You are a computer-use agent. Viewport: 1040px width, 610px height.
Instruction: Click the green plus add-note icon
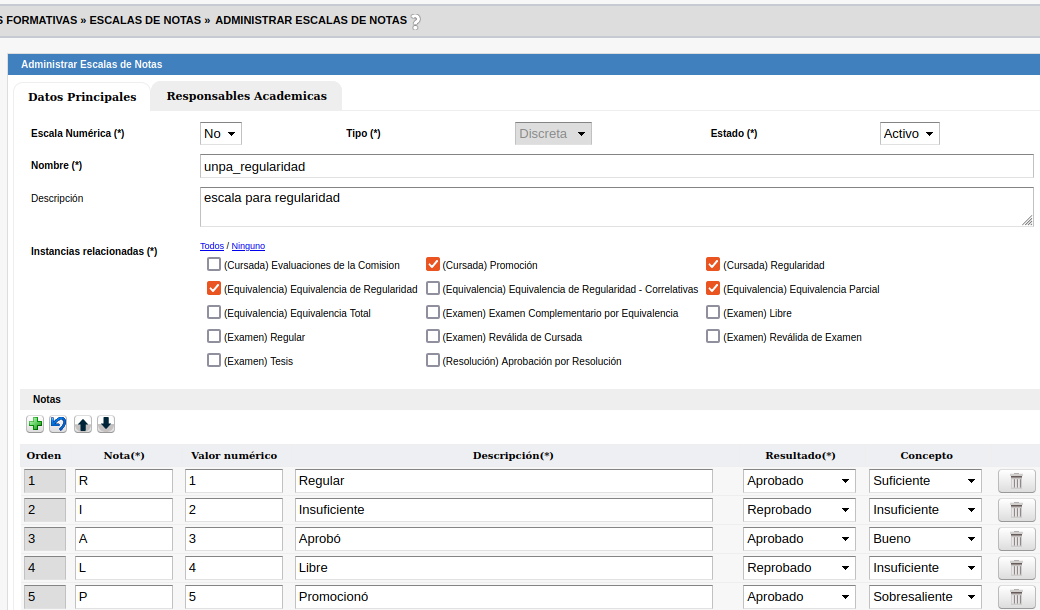coord(35,424)
